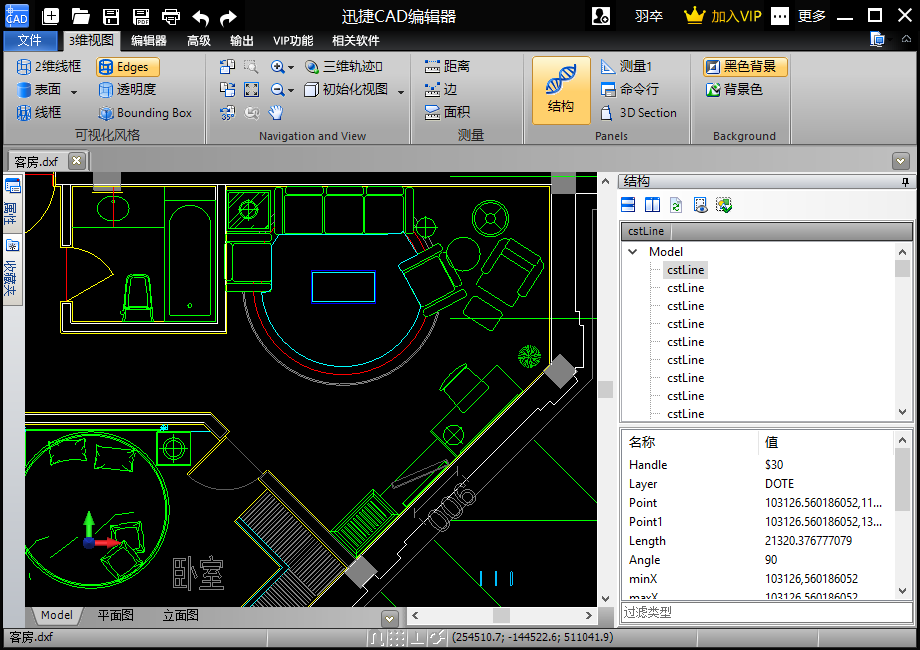
Task: Click the previous zoom icon
Action: (252, 112)
